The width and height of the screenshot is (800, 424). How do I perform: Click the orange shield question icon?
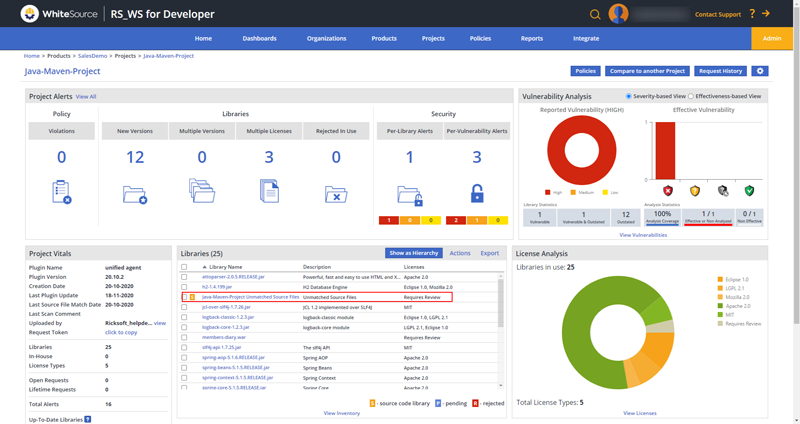[695, 191]
